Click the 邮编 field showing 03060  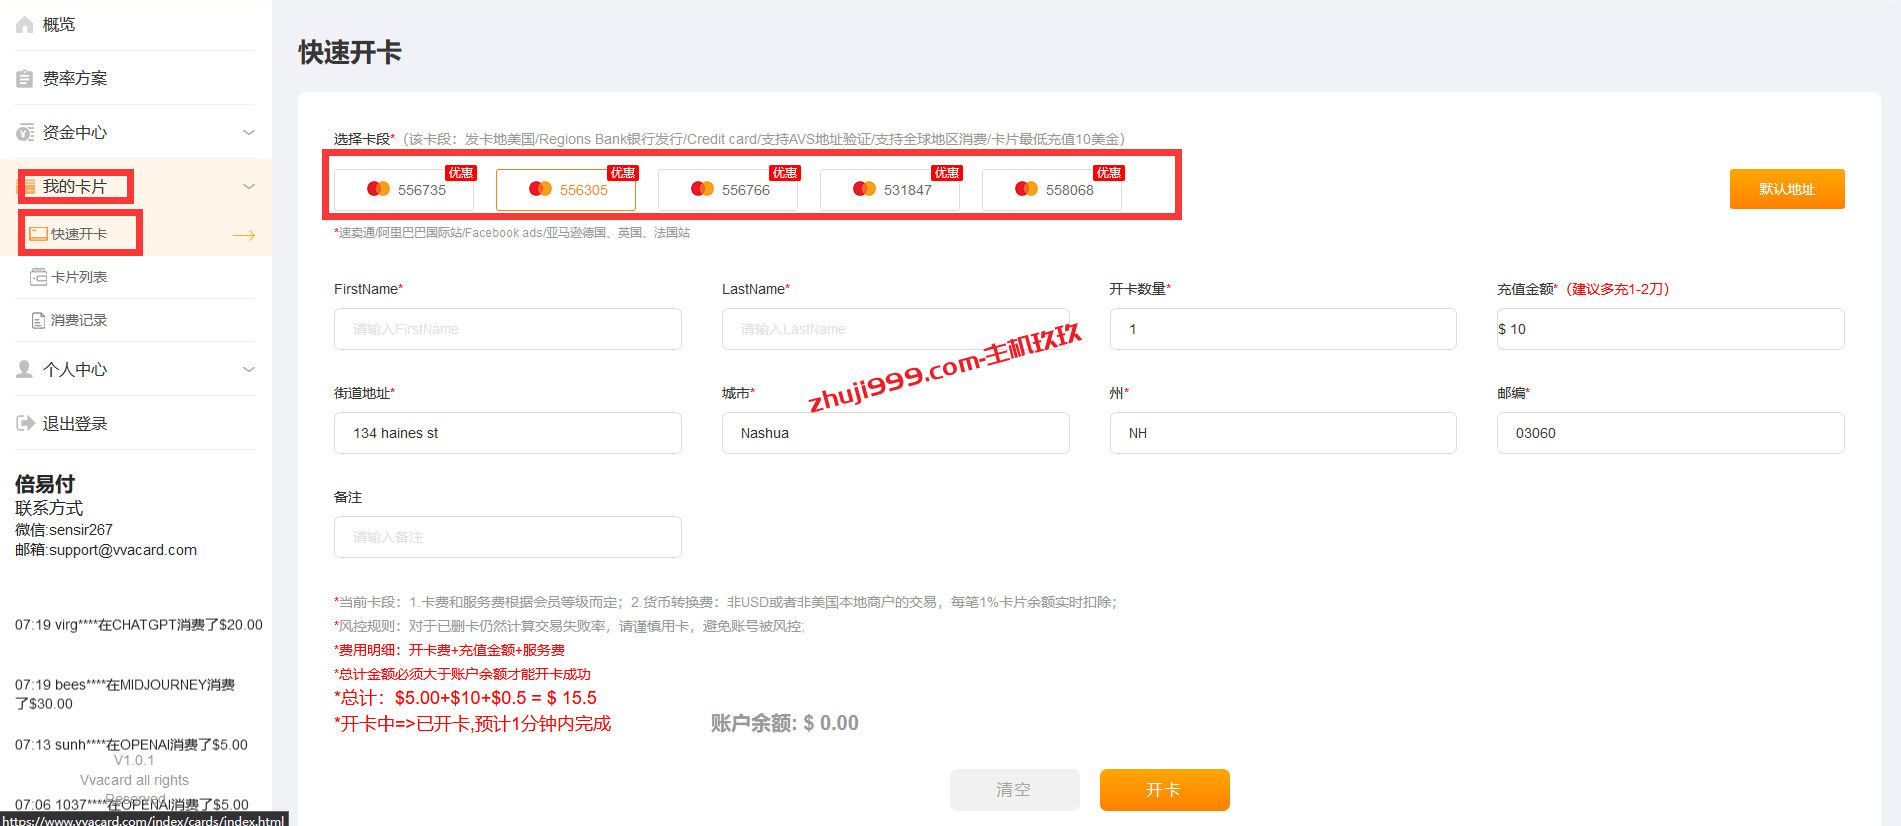tap(1671, 433)
